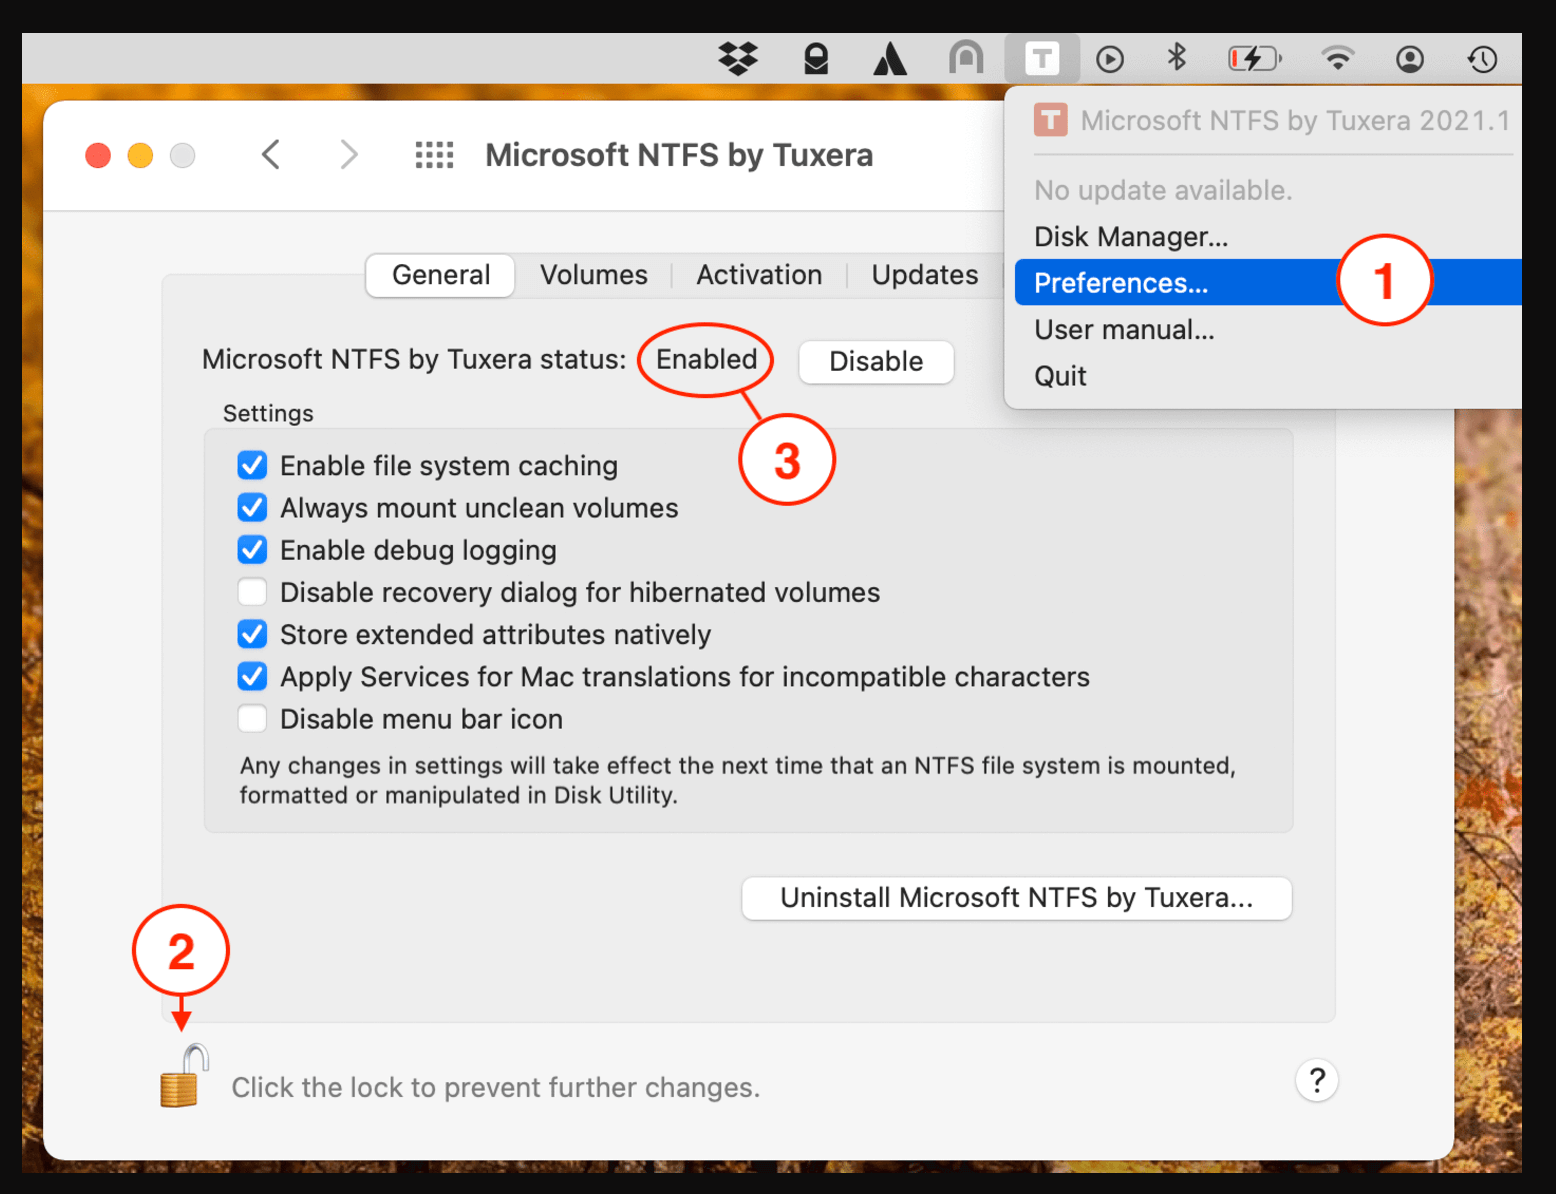Click Uninstall Microsoft NTFS by Tuxera button
This screenshot has width=1556, height=1194.
[x=1016, y=898]
